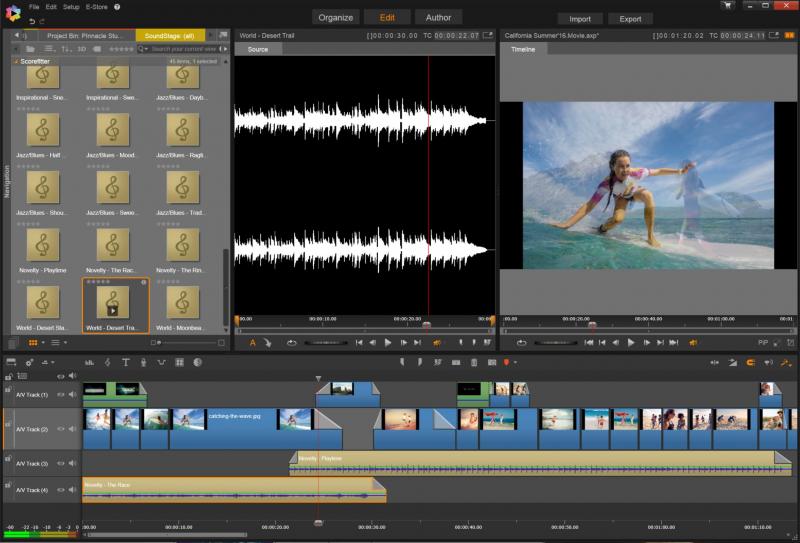This screenshot has width=800, height=543.
Task: Jump to start in timeline player
Action: coord(589,342)
